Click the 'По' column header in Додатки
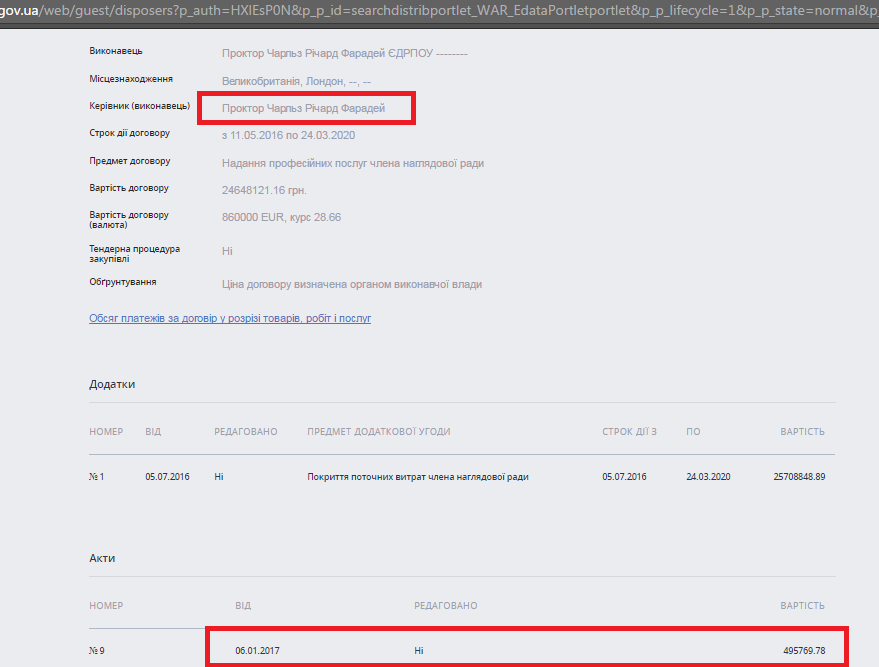 (x=693, y=432)
